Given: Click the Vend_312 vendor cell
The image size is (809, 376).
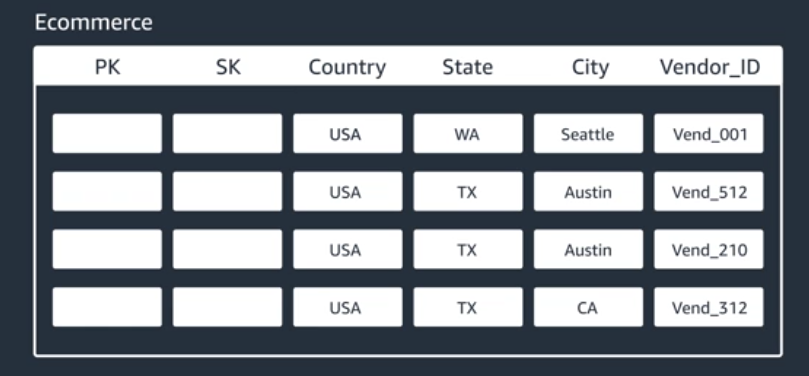Looking at the screenshot, I should pos(709,307).
